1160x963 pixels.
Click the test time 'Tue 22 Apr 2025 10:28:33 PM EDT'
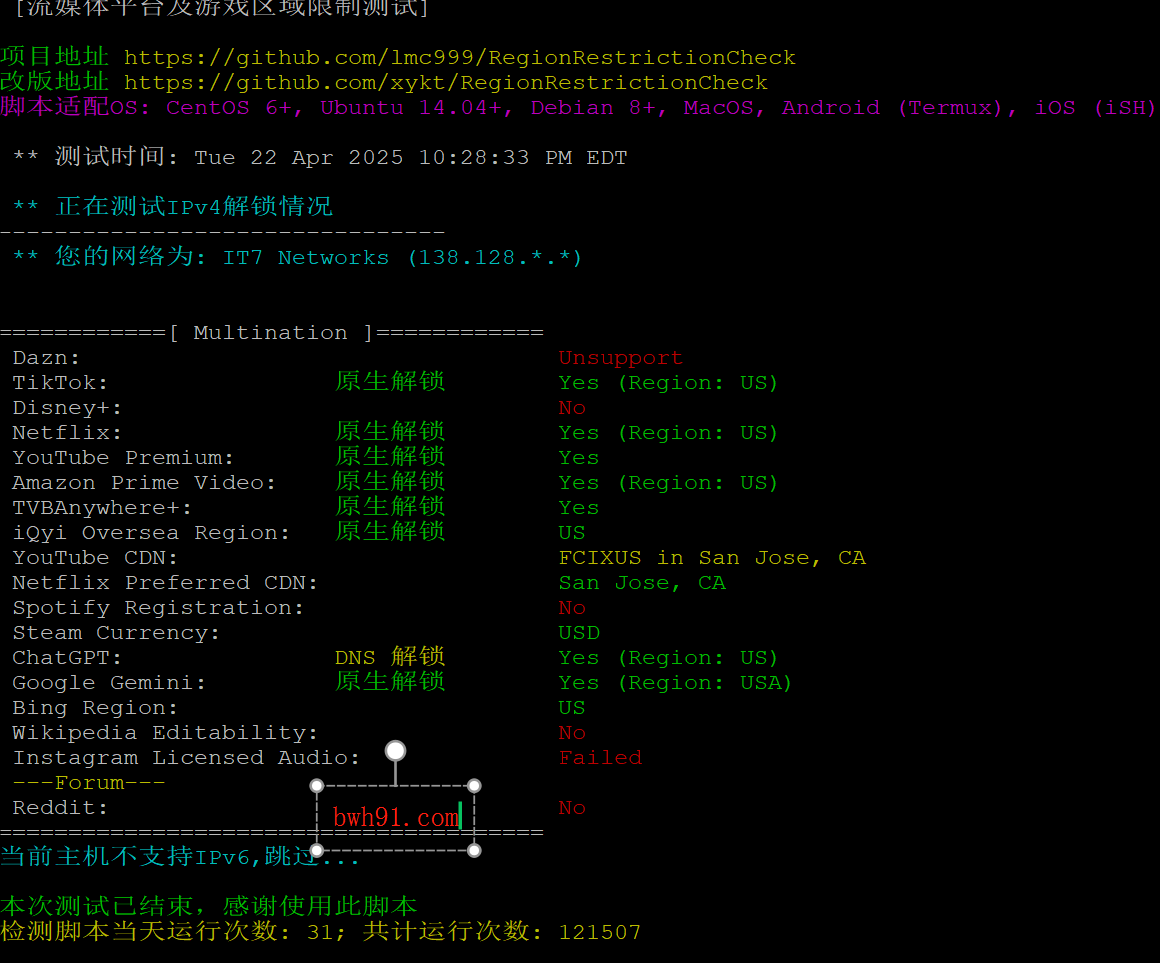click(x=411, y=158)
